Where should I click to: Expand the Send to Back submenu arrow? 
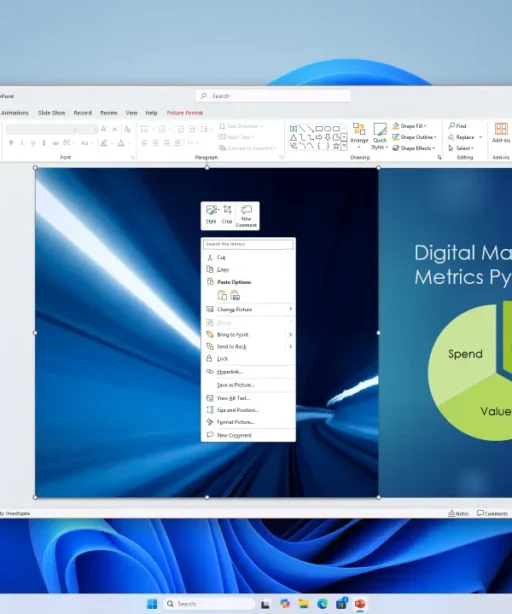point(290,347)
